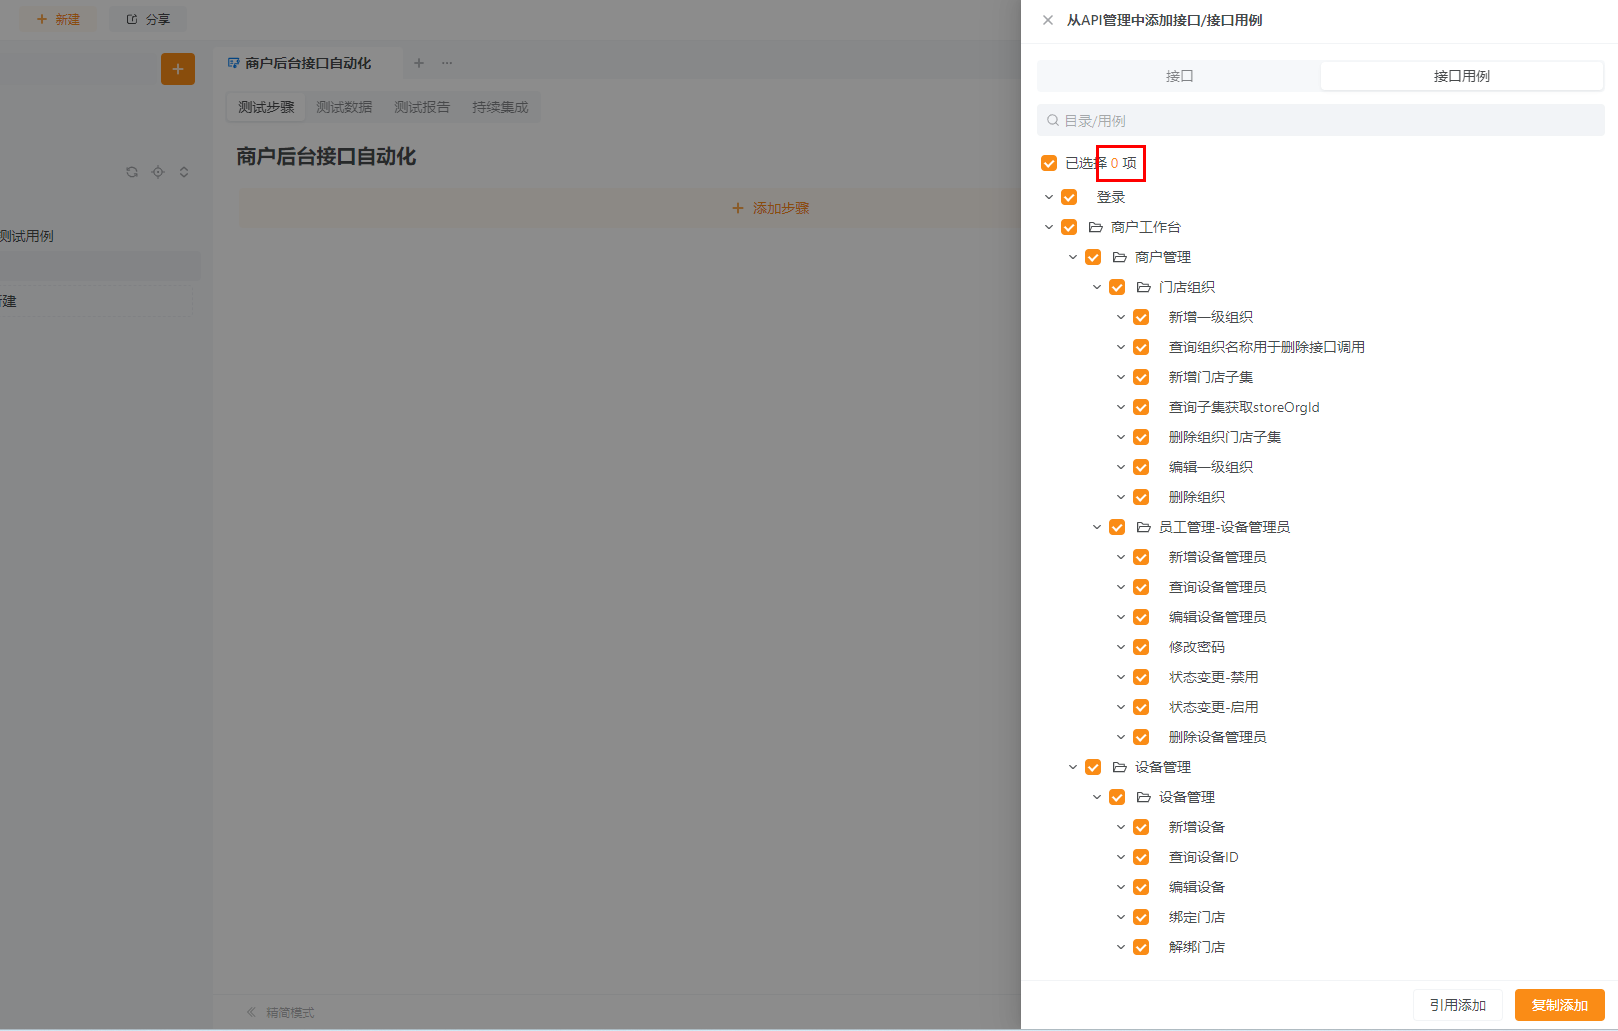
Task: Uncheck the 登录 checkbox
Action: click(1069, 197)
